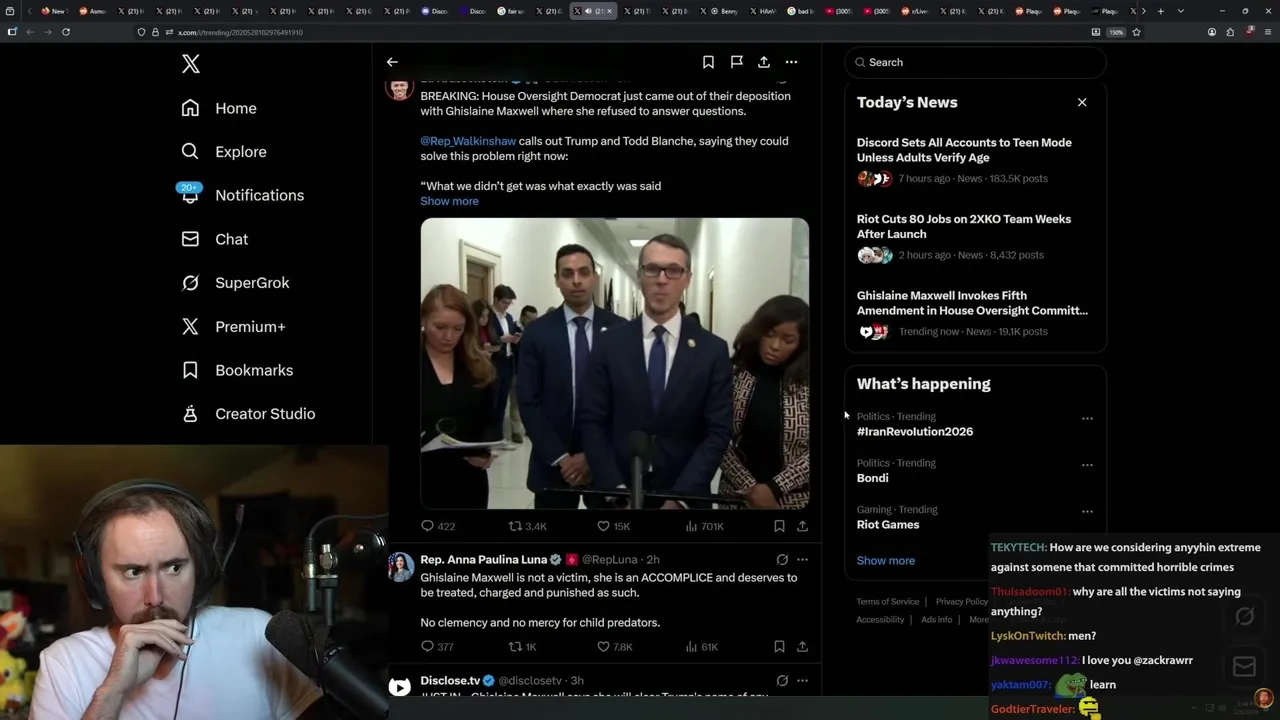Open Rep. Anna Paulina Luna's avatar

[400, 567]
